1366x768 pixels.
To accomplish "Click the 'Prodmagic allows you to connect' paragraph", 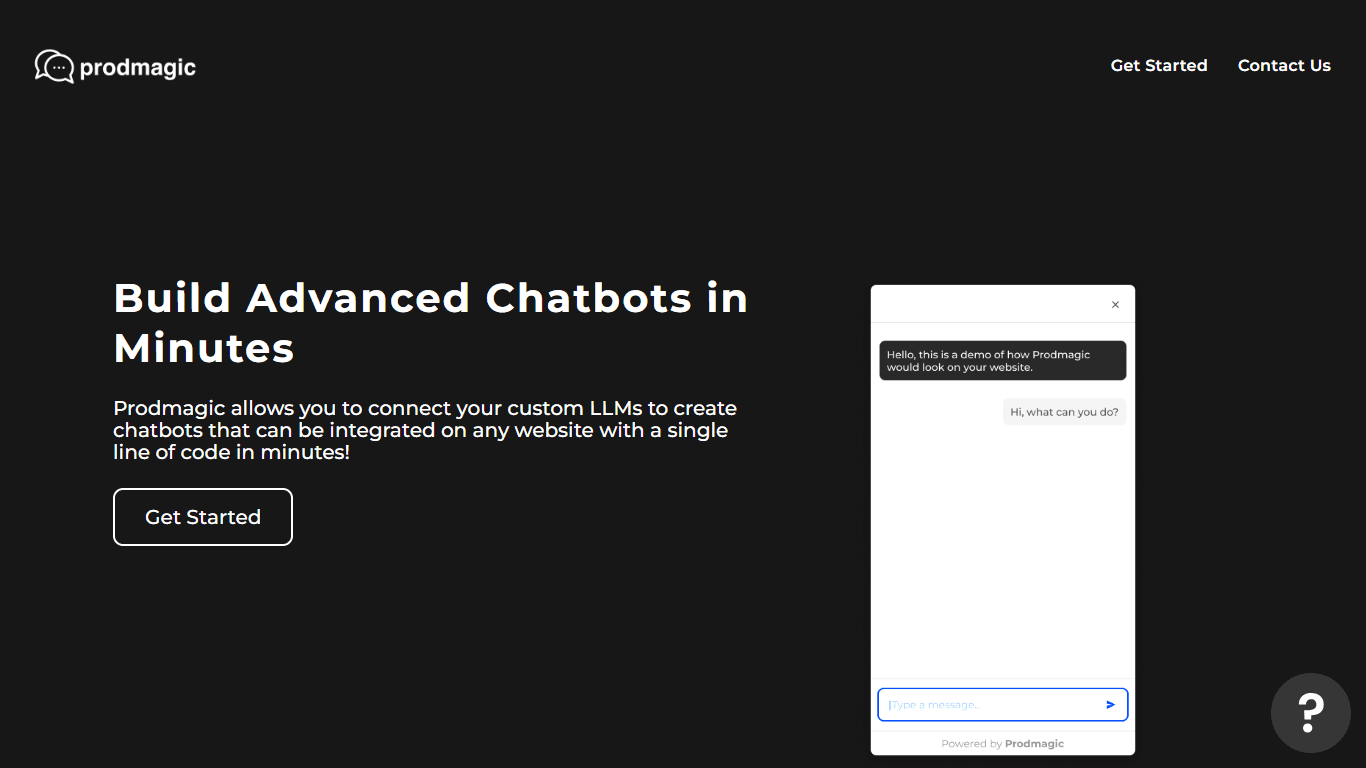I will click(425, 430).
